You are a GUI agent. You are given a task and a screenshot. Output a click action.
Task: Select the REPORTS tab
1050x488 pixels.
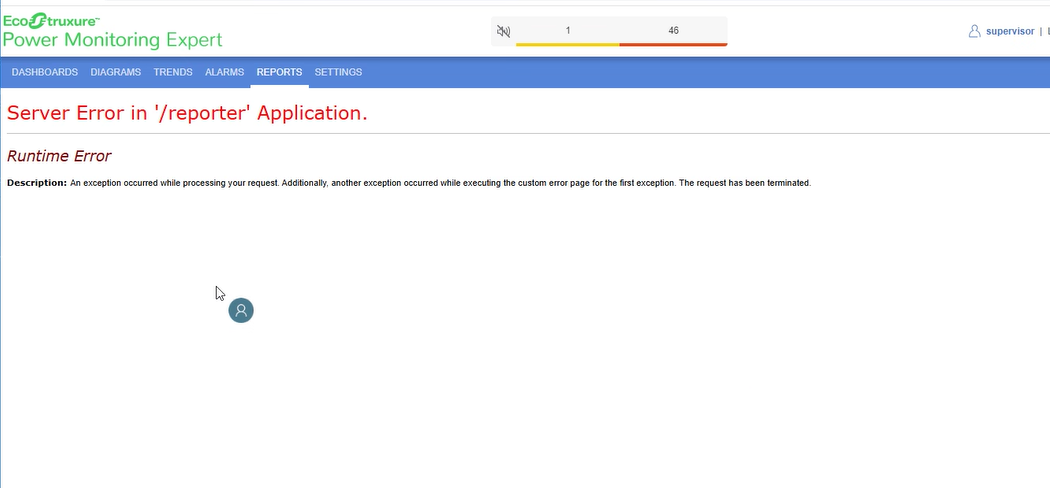pos(279,72)
